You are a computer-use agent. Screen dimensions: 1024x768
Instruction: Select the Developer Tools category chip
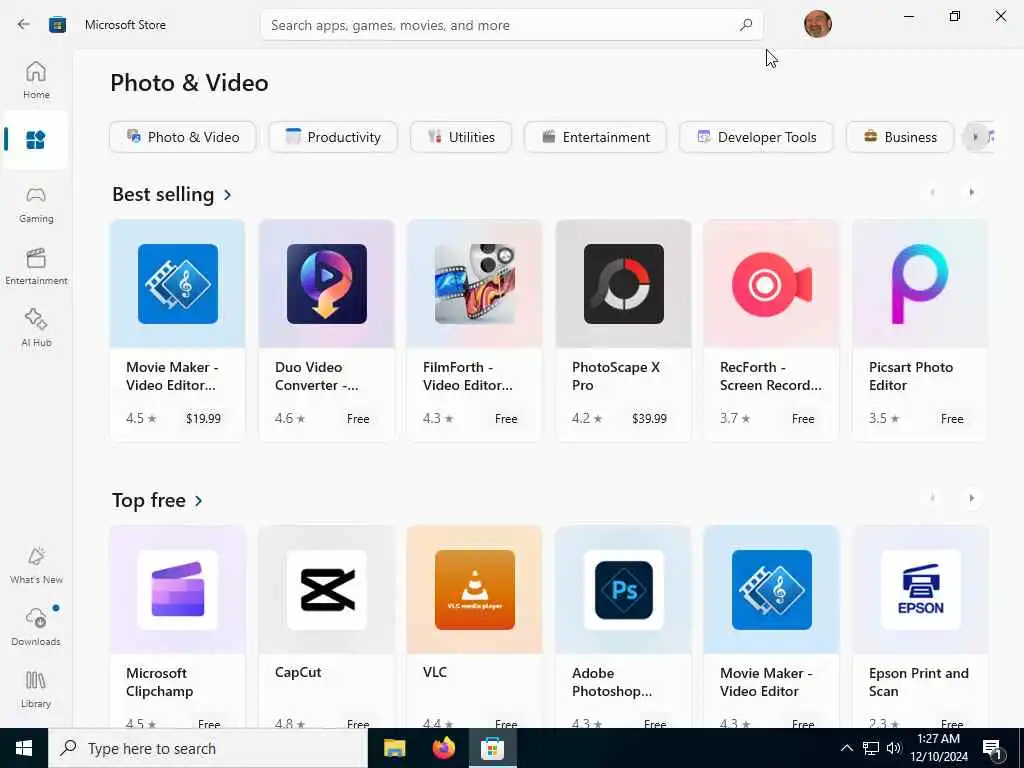point(756,137)
